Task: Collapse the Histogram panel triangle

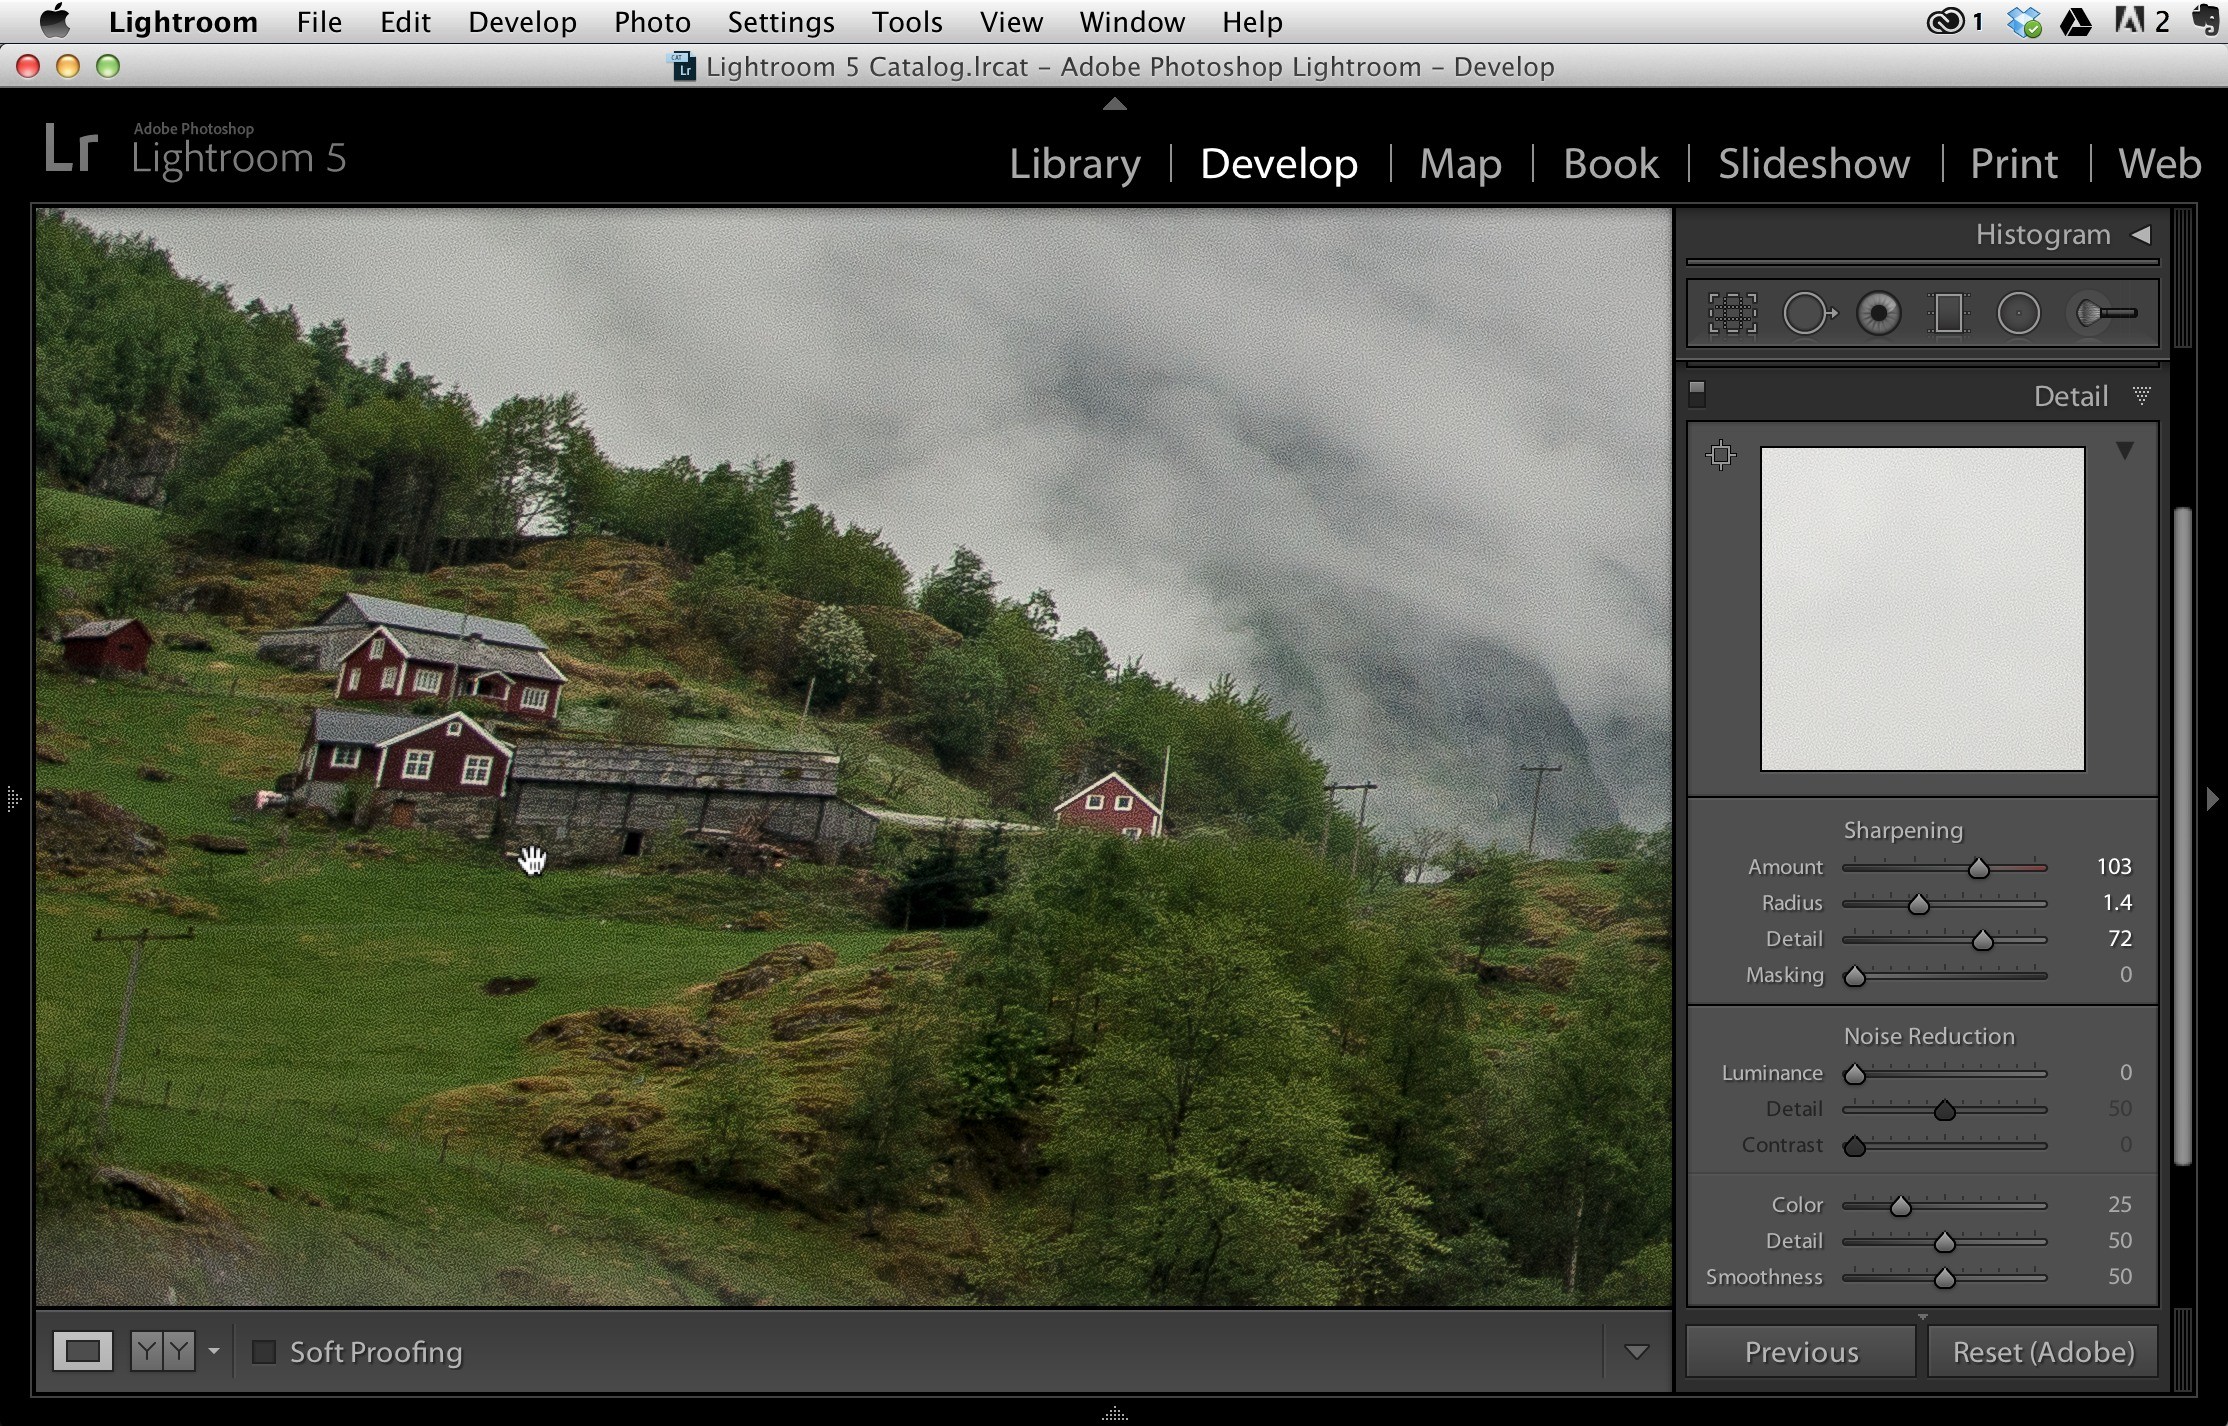Action: pos(2140,234)
